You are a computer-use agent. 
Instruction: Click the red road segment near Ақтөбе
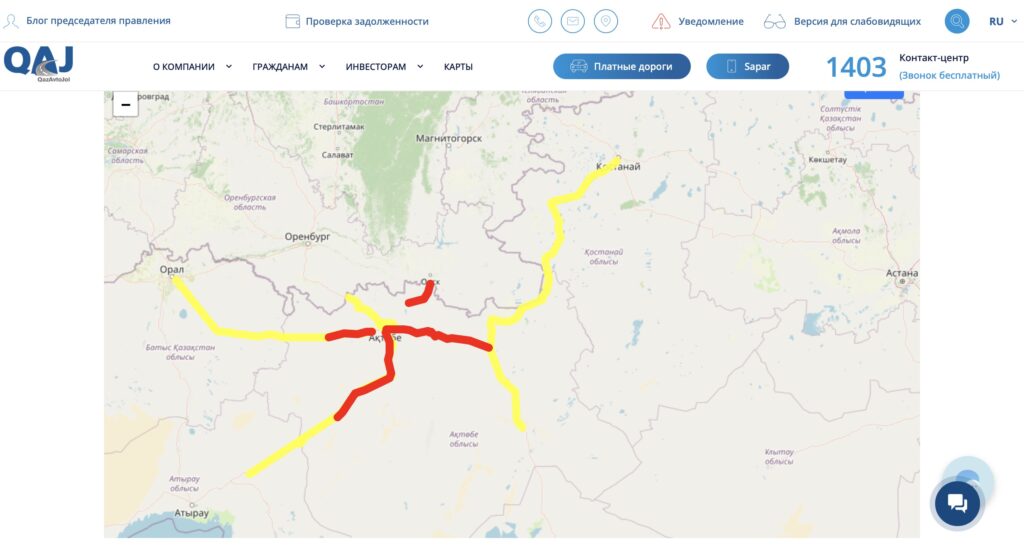390,356
